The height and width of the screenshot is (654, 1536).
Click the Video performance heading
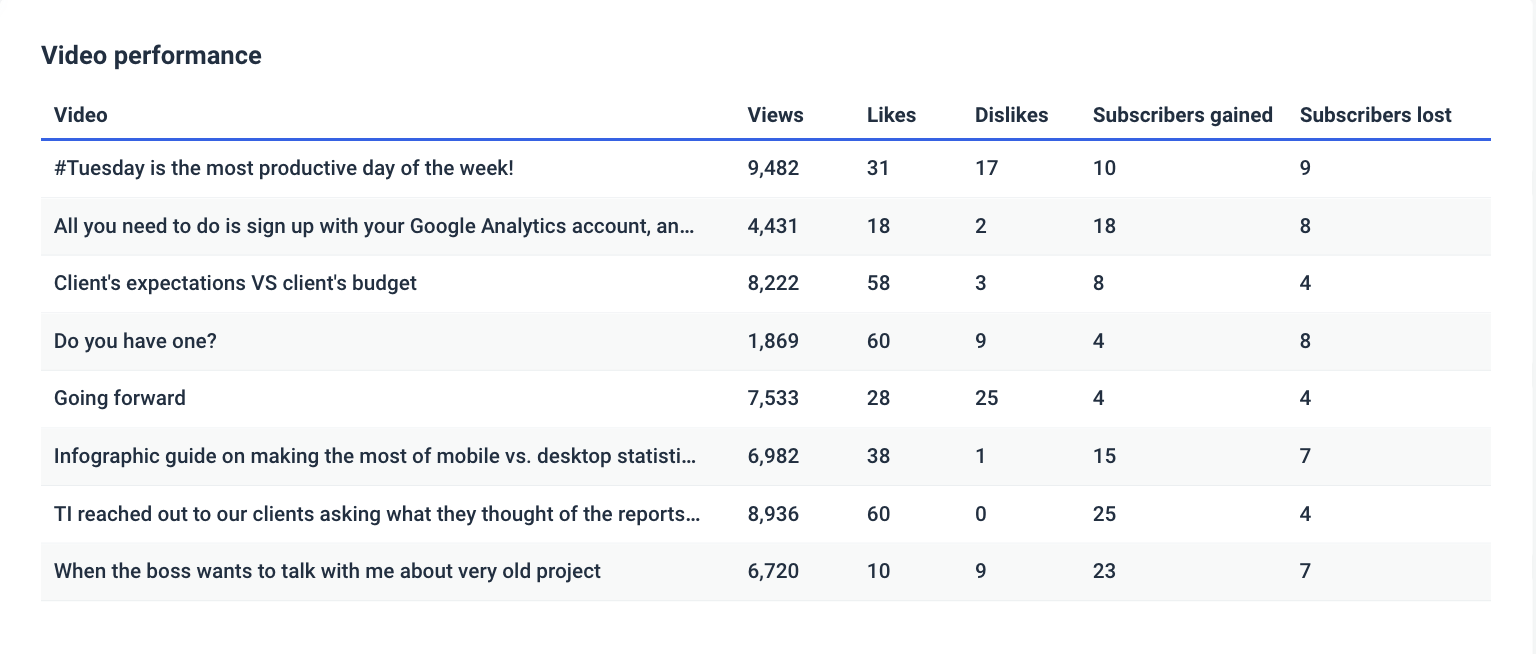click(x=150, y=55)
